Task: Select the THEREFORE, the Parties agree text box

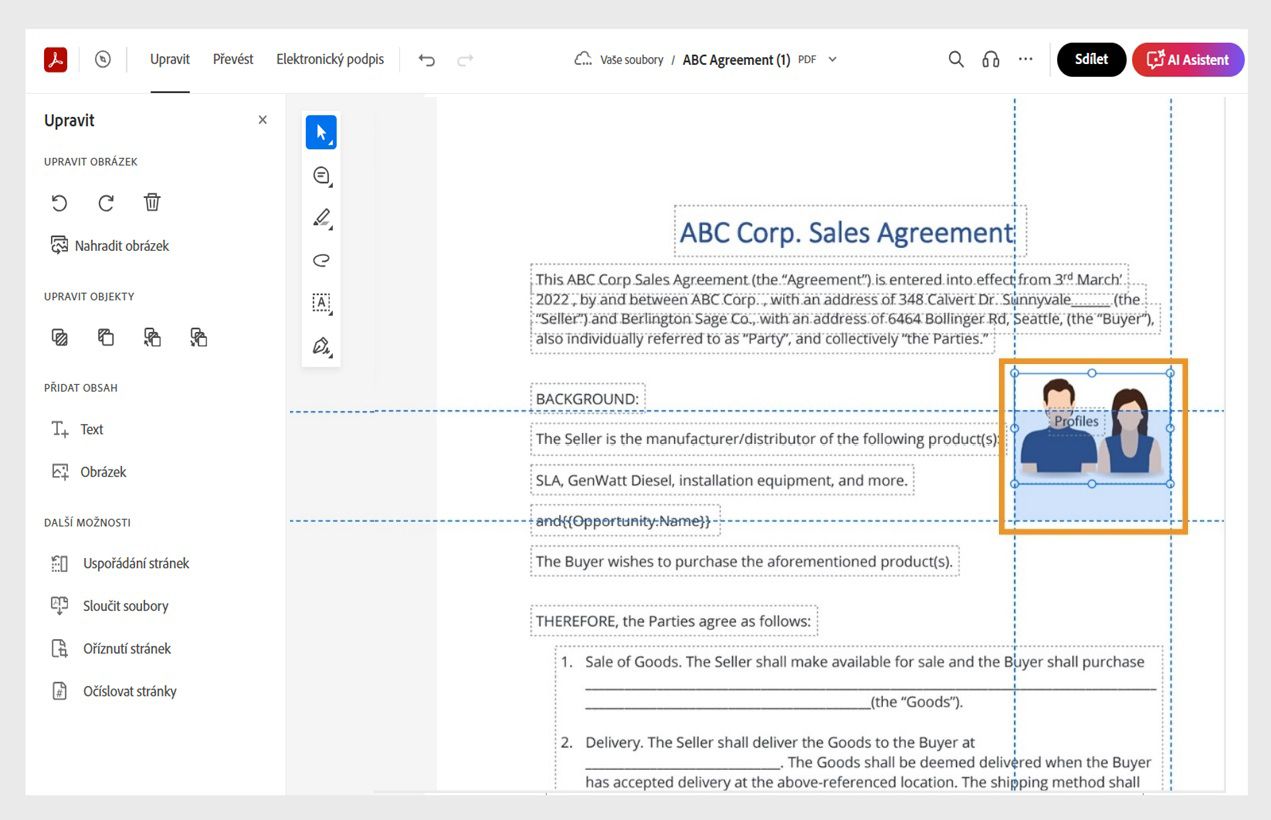Action: click(x=673, y=621)
